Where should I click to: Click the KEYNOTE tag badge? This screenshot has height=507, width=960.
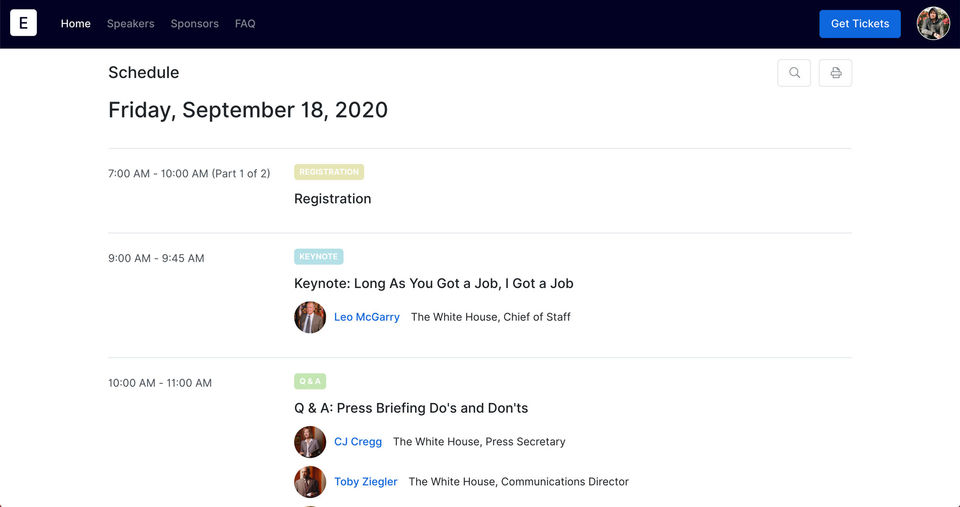[x=318, y=257]
